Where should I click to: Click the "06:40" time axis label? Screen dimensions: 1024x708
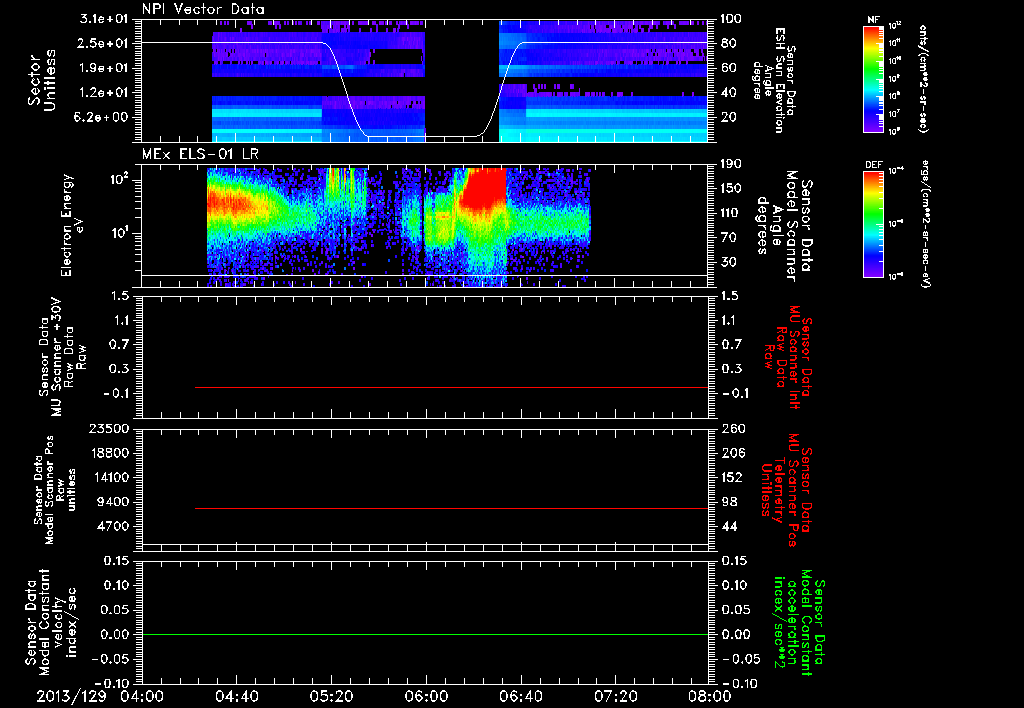pyautogui.click(x=520, y=696)
